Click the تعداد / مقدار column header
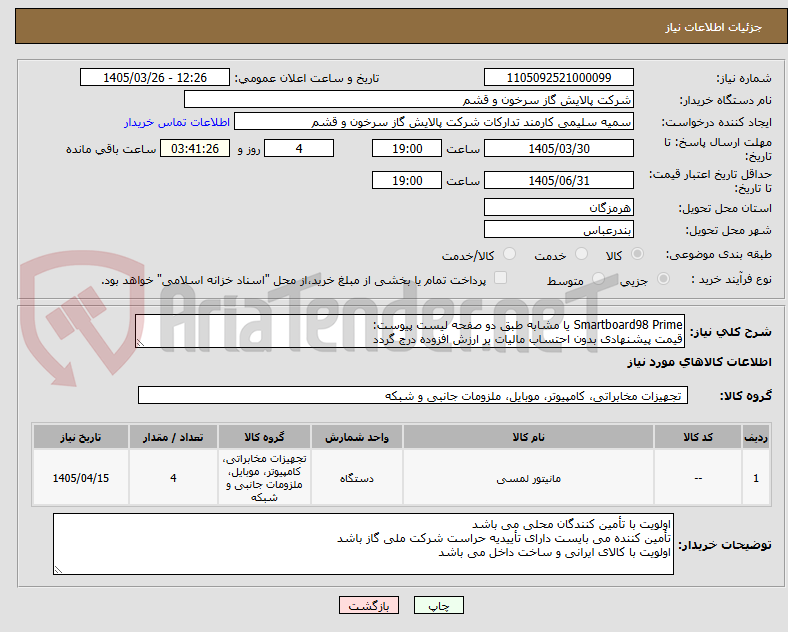Image resolution: width=788 pixels, height=632 pixels. tap(173, 437)
